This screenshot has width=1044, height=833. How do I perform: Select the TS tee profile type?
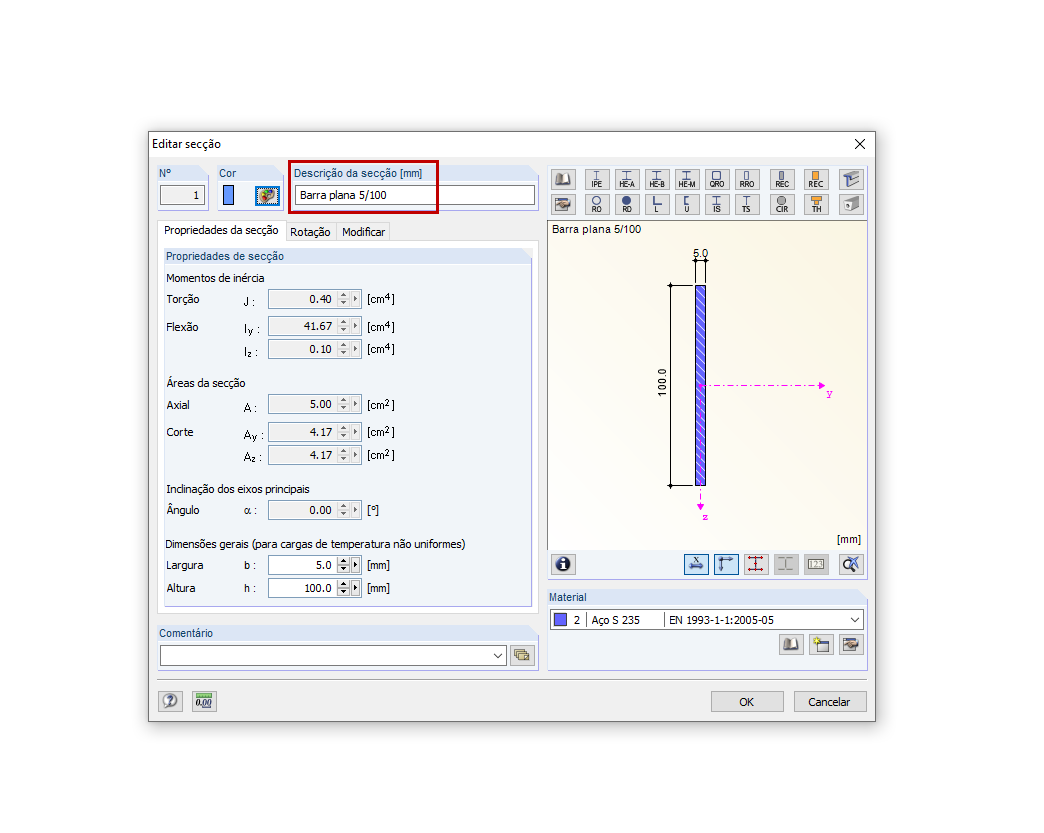point(746,204)
